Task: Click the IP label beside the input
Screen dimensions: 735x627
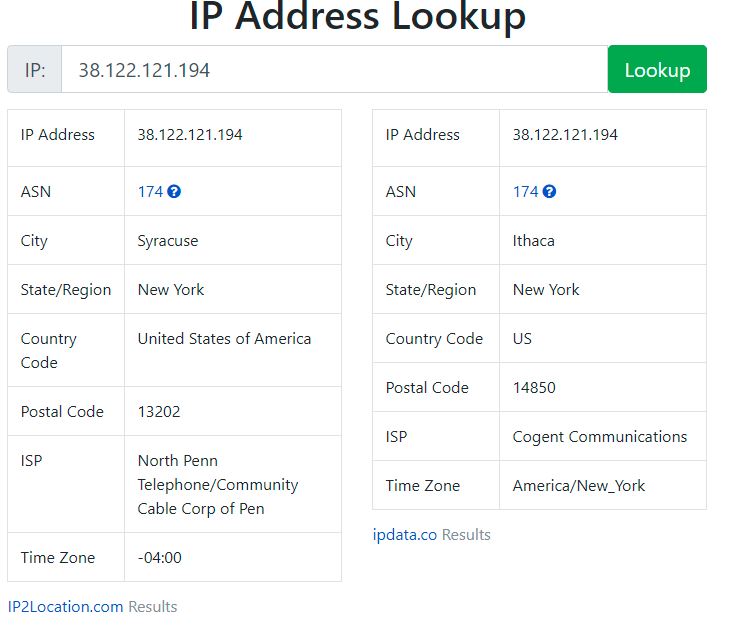Action: (x=35, y=69)
